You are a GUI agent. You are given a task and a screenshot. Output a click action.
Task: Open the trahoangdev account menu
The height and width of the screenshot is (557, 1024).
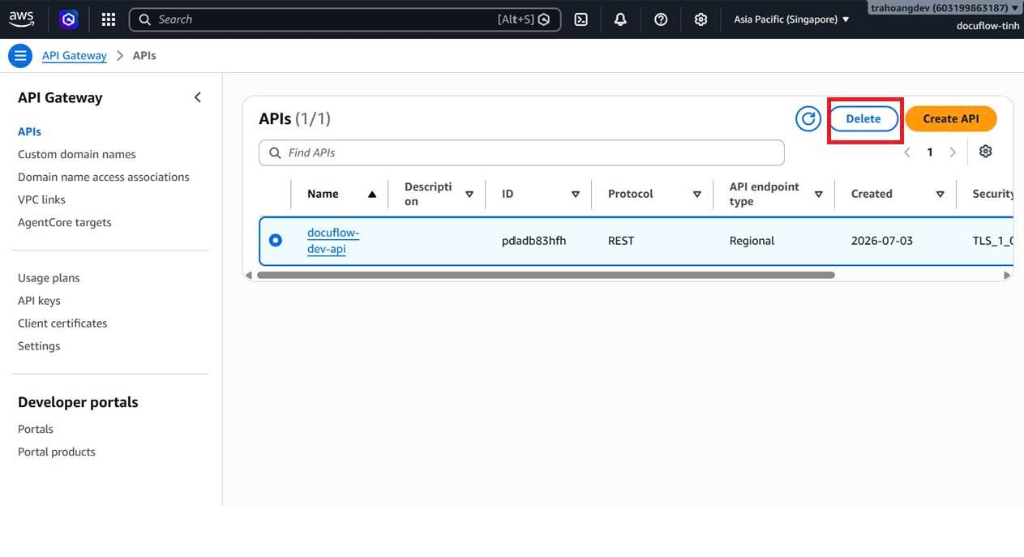click(945, 8)
